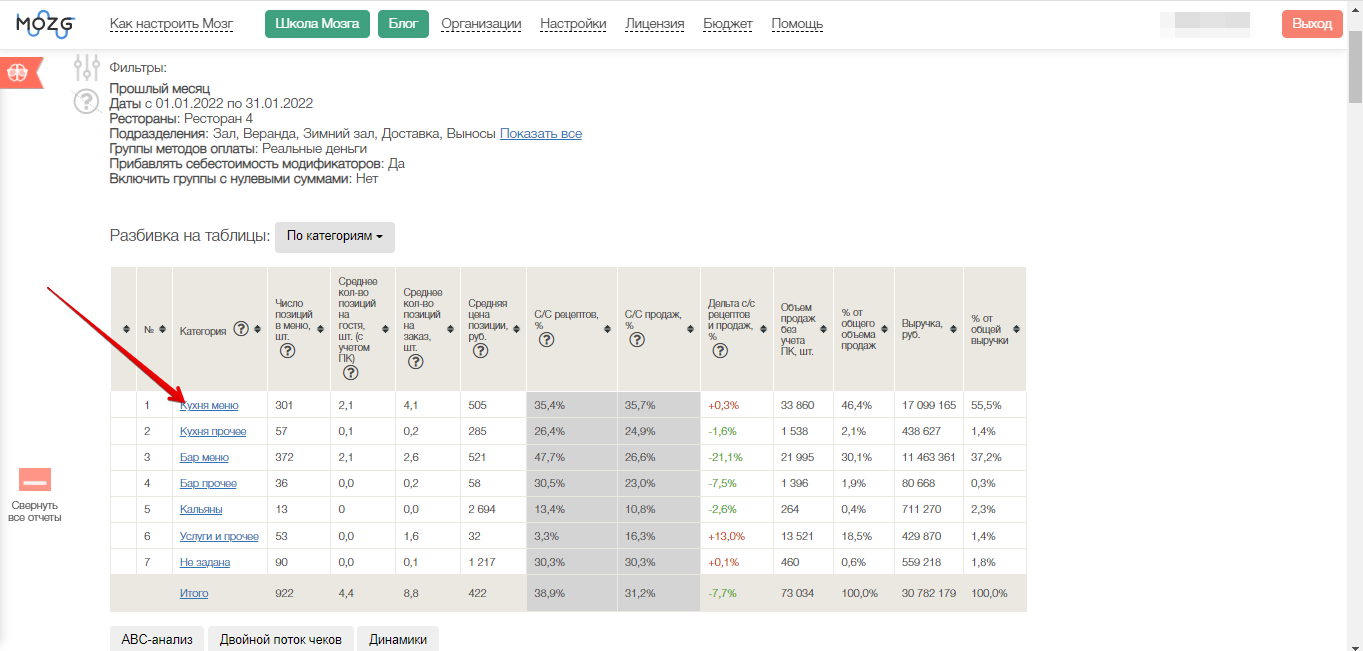Open the Организации menu item
This screenshot has width=1363, height=651.
click(x=481, y=24)
